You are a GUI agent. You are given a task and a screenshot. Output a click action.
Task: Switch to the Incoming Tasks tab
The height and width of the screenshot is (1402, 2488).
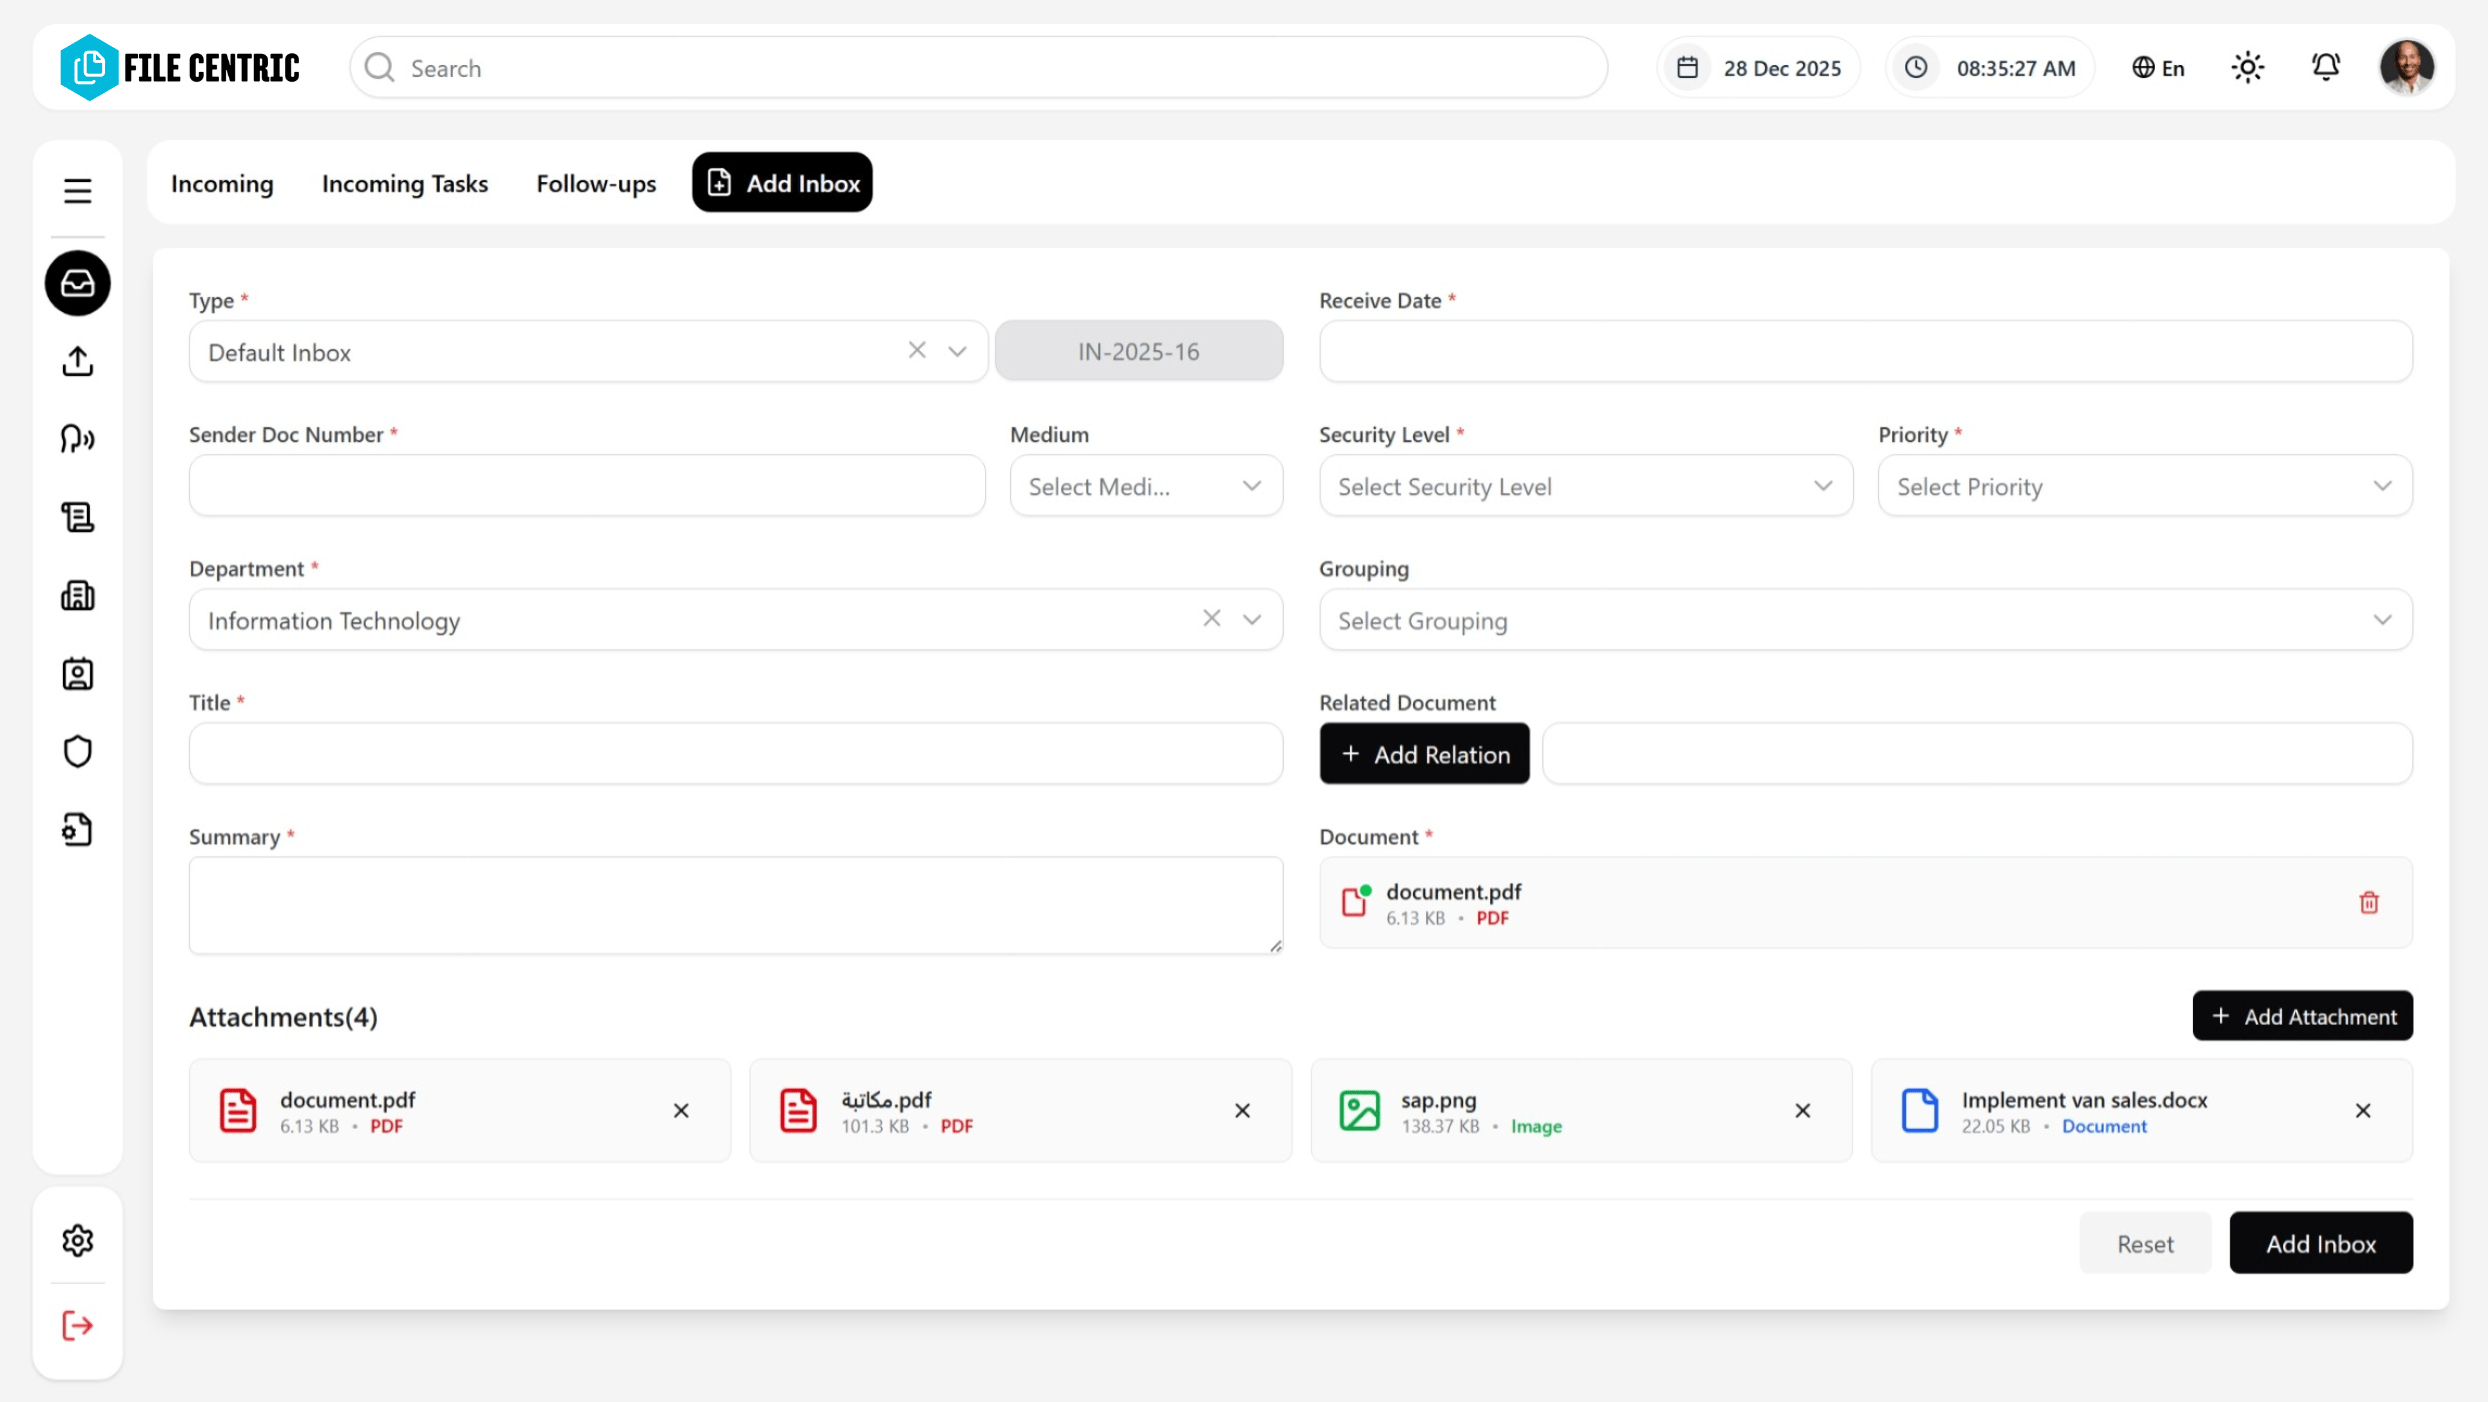click(x=404, y=183)
